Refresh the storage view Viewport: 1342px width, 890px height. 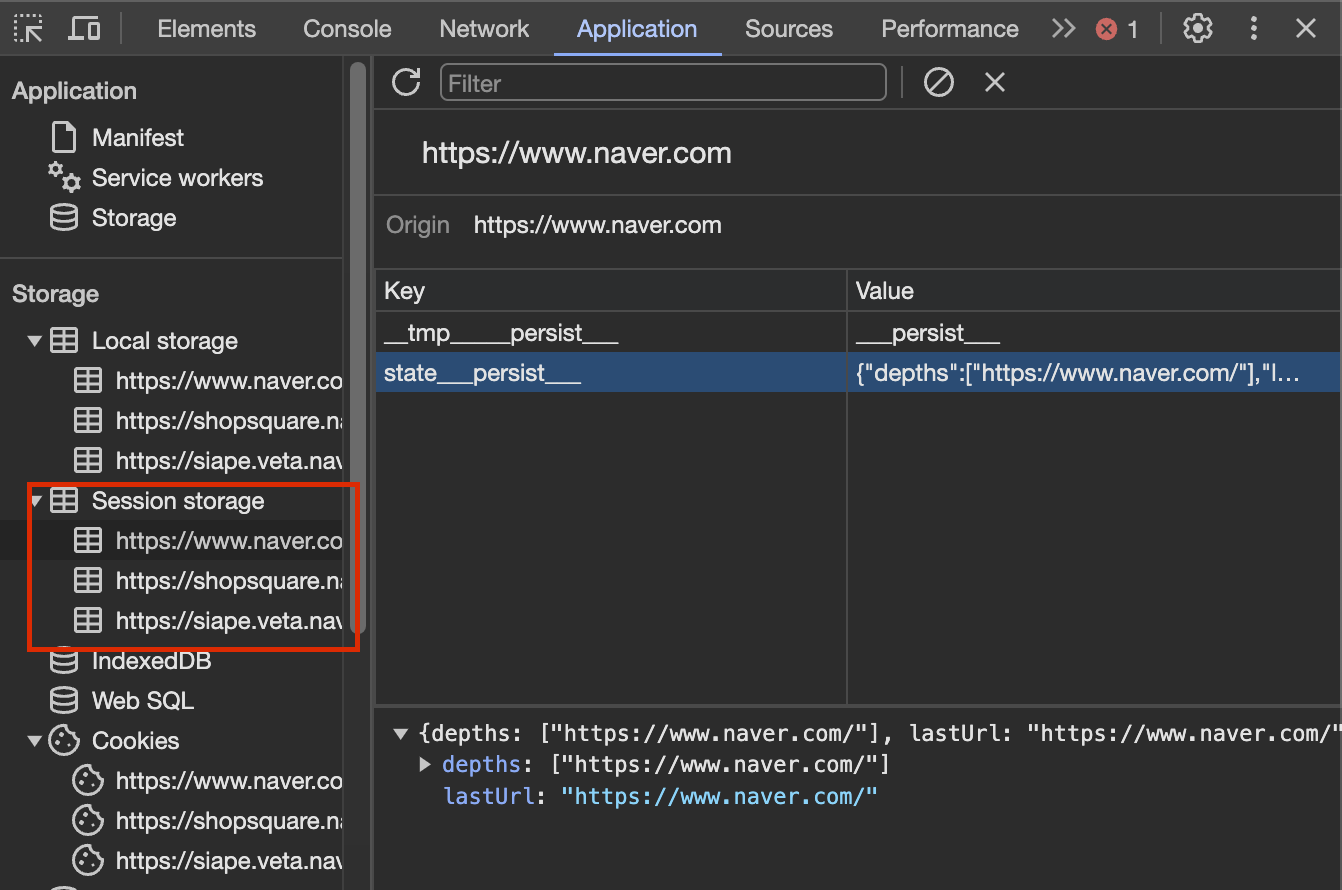click(406, 82)
